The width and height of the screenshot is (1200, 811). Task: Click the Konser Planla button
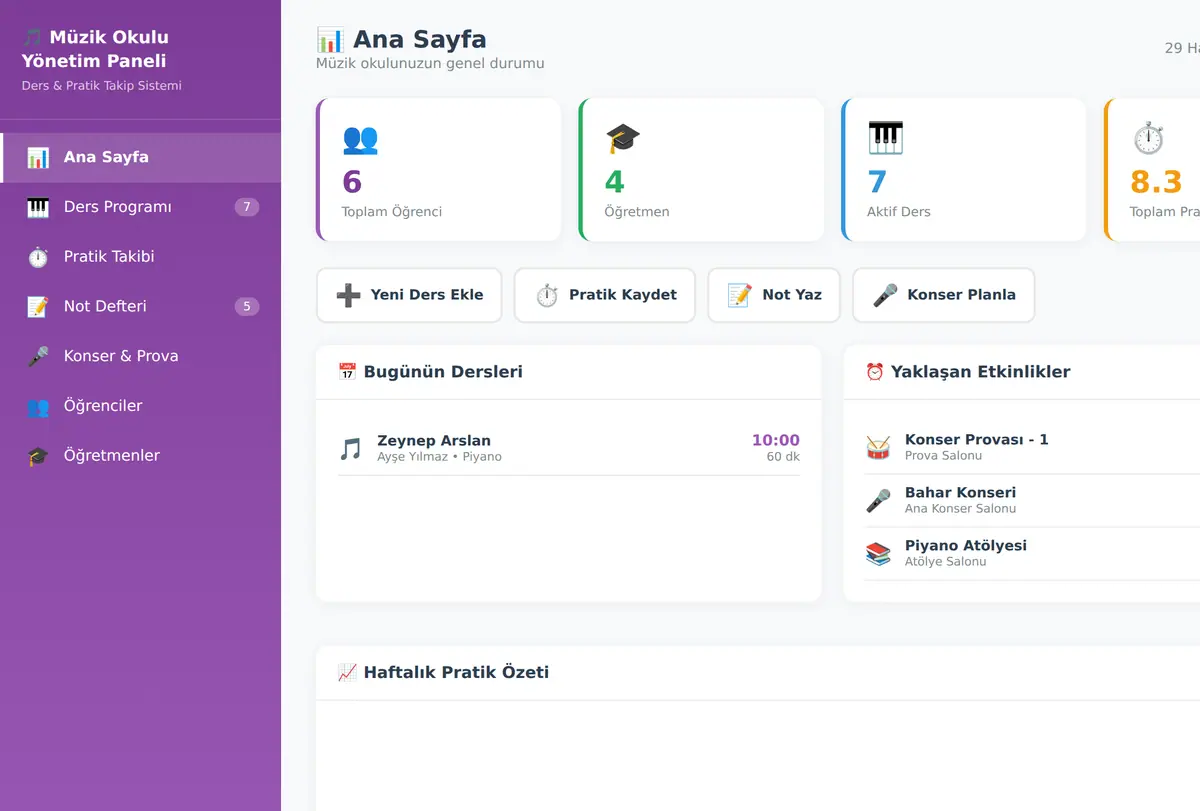click(x=943, y=295)
